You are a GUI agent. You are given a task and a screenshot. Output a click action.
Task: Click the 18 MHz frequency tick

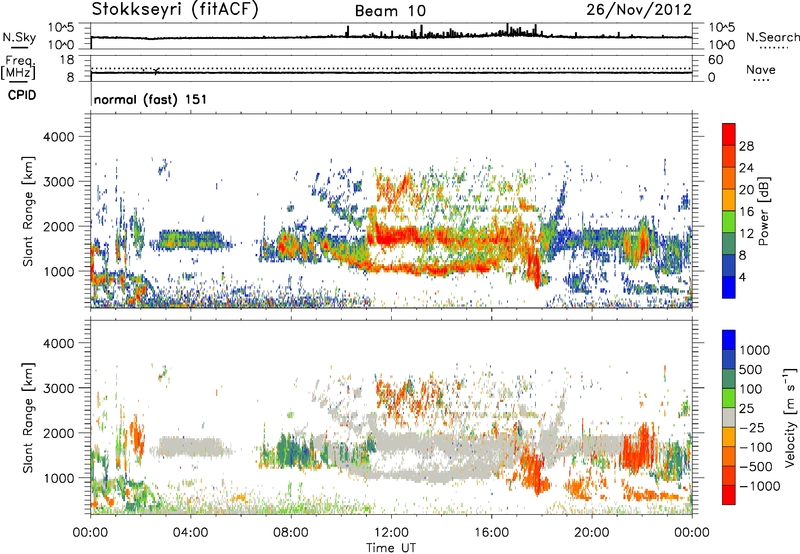(x=67, y=60)
